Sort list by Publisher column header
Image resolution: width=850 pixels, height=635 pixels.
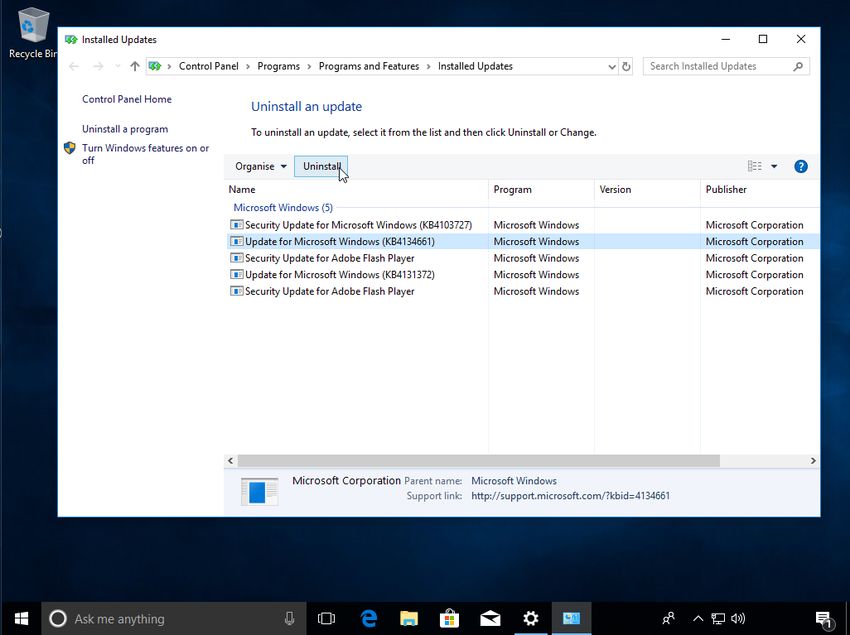point(760,189)
